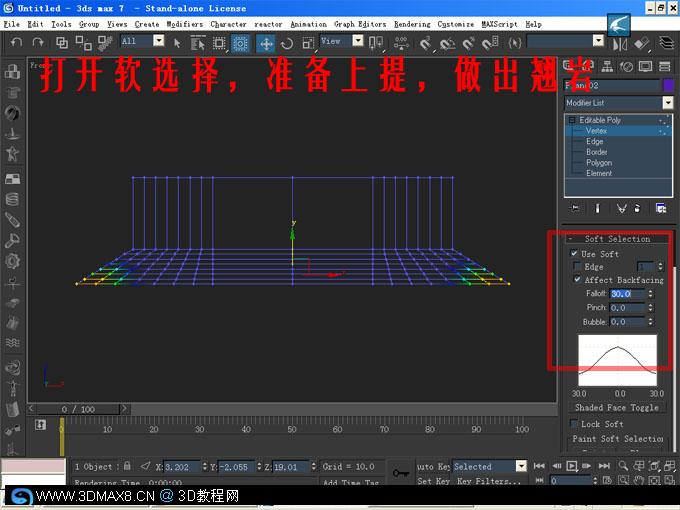Click Selection Lock padlock toggle

point(127,466)
